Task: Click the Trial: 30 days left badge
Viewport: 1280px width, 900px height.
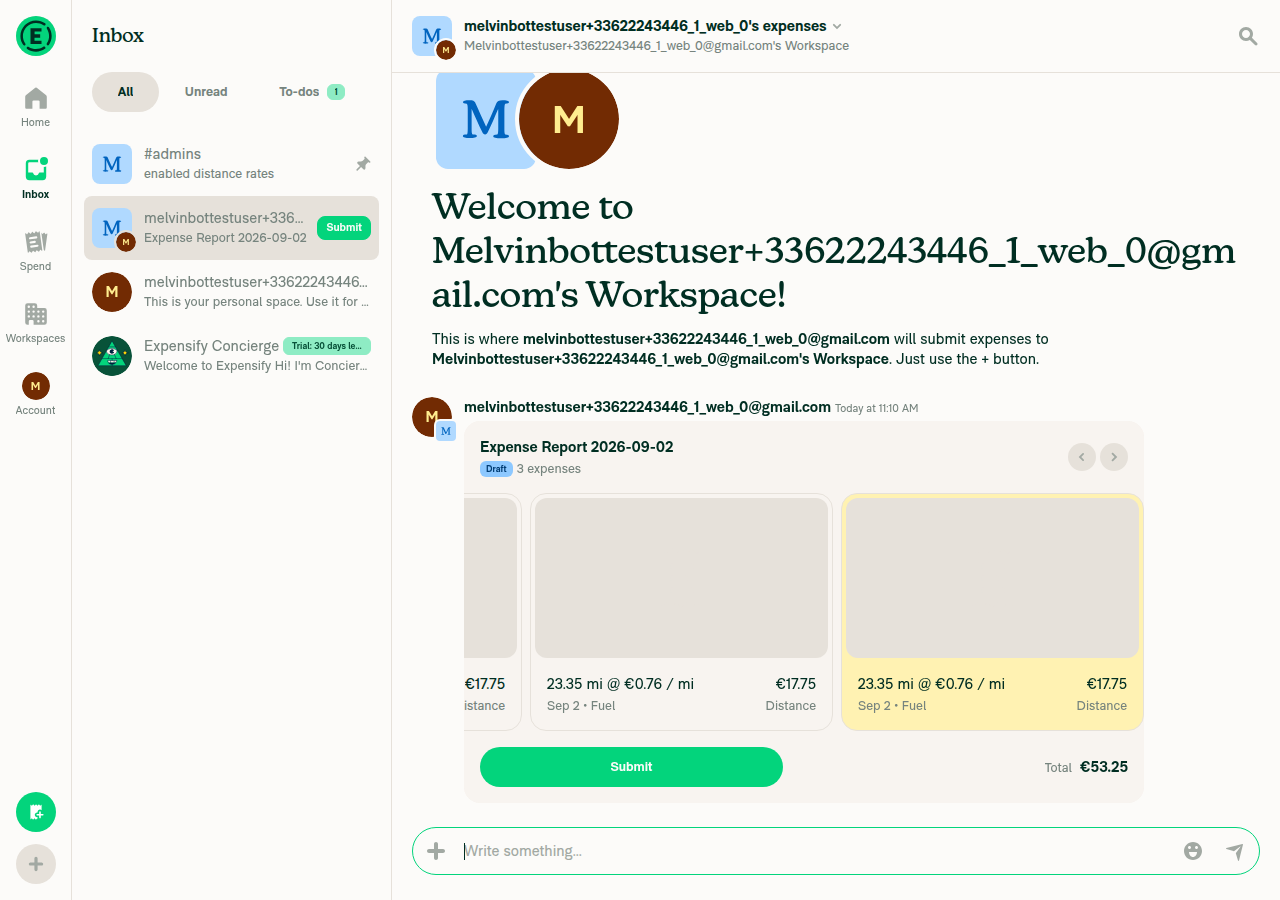Action: [327, 346]
